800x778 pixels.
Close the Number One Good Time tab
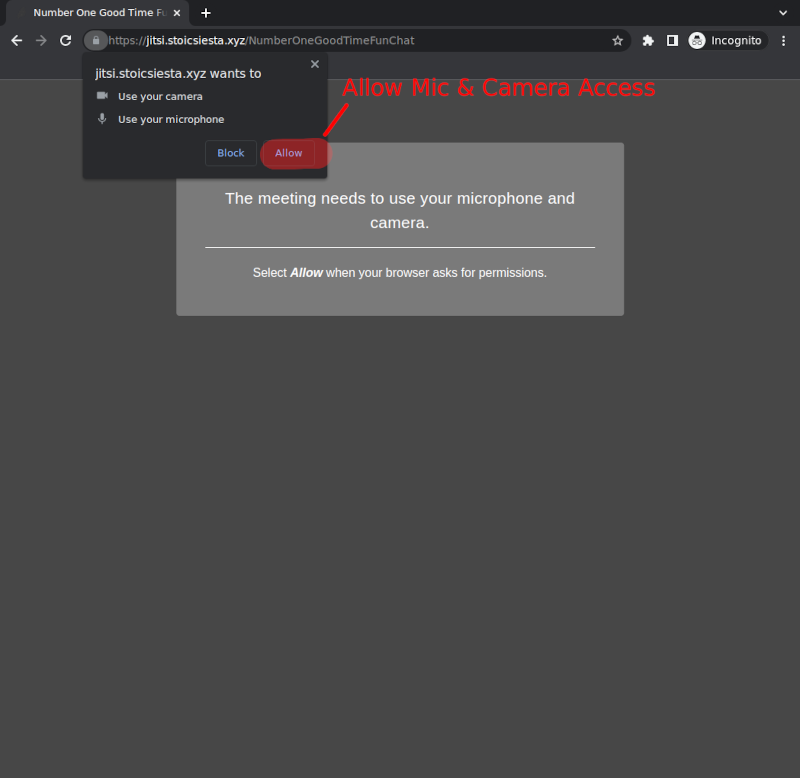tap(177, 13)
